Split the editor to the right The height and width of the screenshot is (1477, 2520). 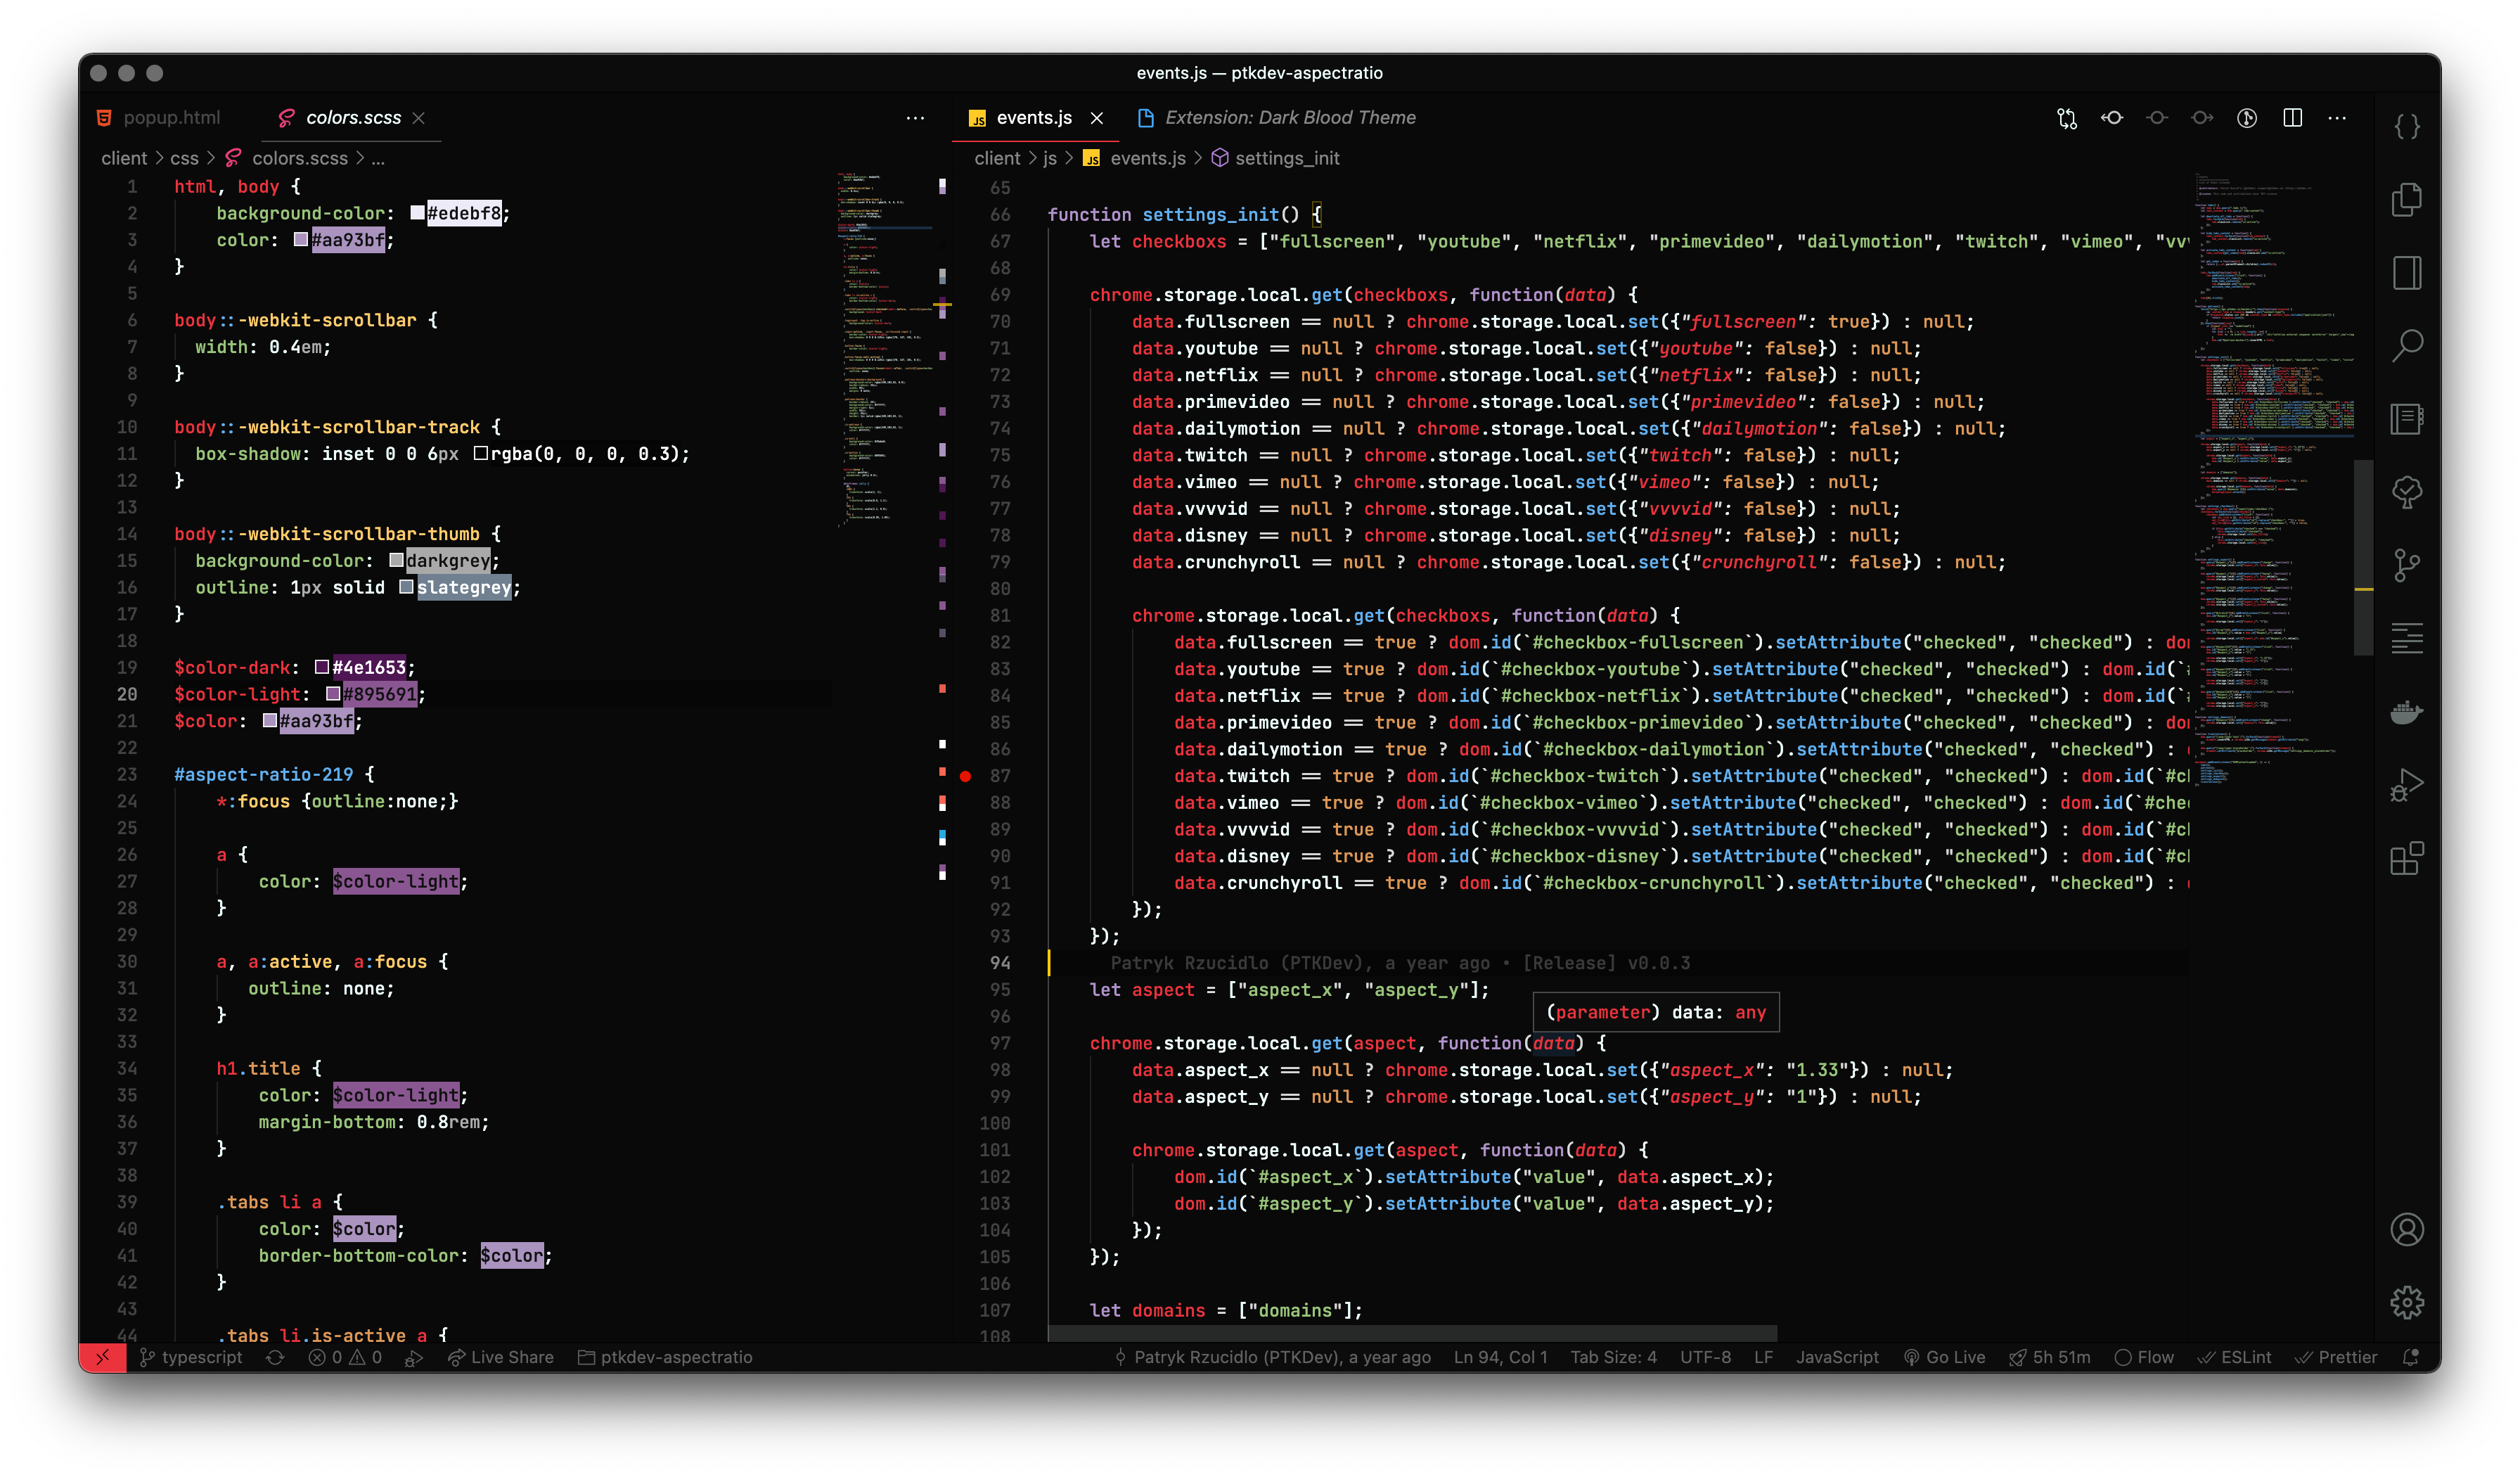(2292, 118)
